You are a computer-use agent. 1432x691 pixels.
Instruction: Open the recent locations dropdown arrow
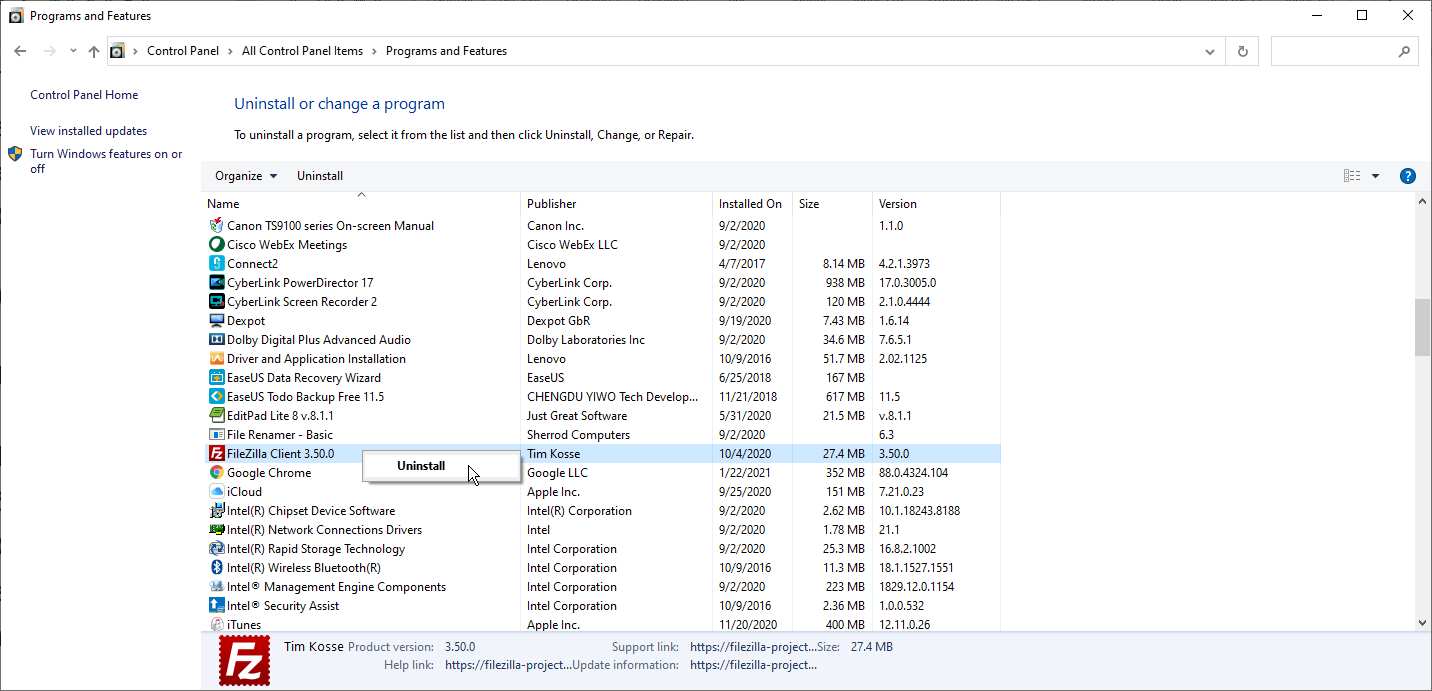[x=73, y=51]
